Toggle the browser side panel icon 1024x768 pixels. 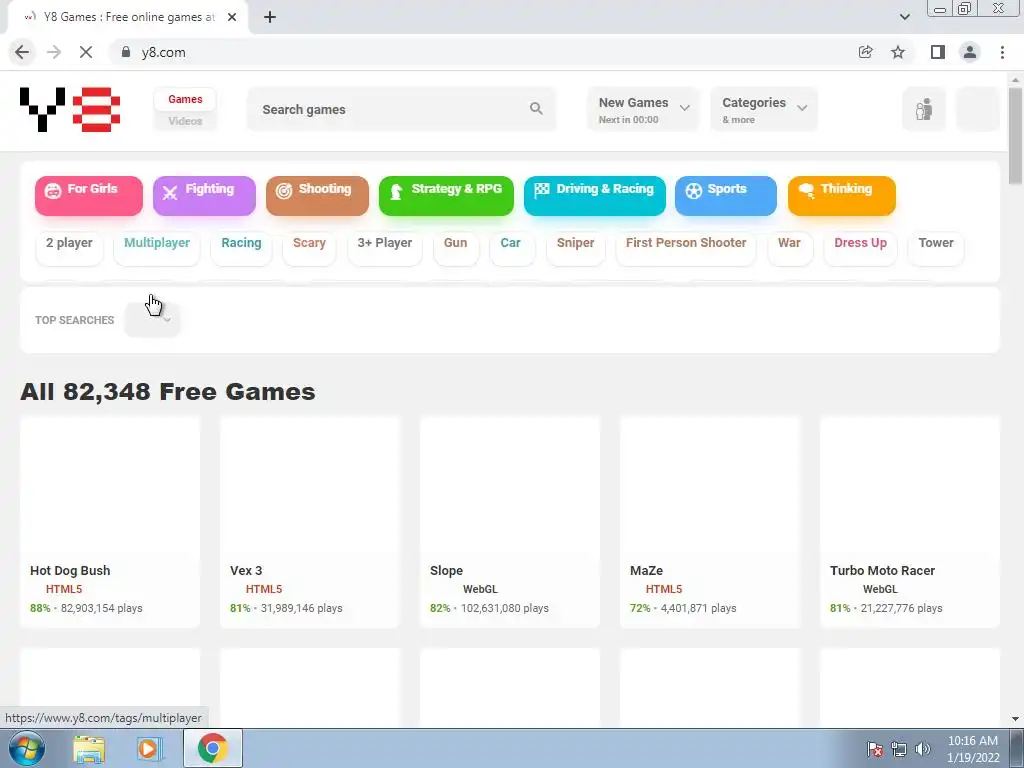coord(938,52)
